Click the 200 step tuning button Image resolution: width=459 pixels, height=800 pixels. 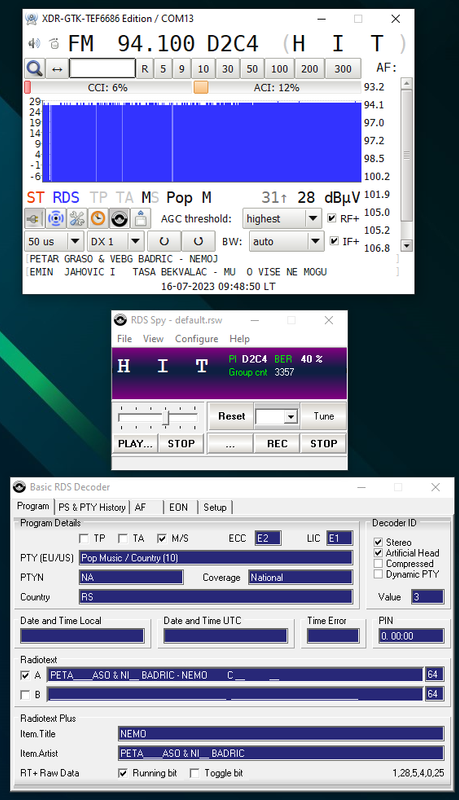point(309,68)
